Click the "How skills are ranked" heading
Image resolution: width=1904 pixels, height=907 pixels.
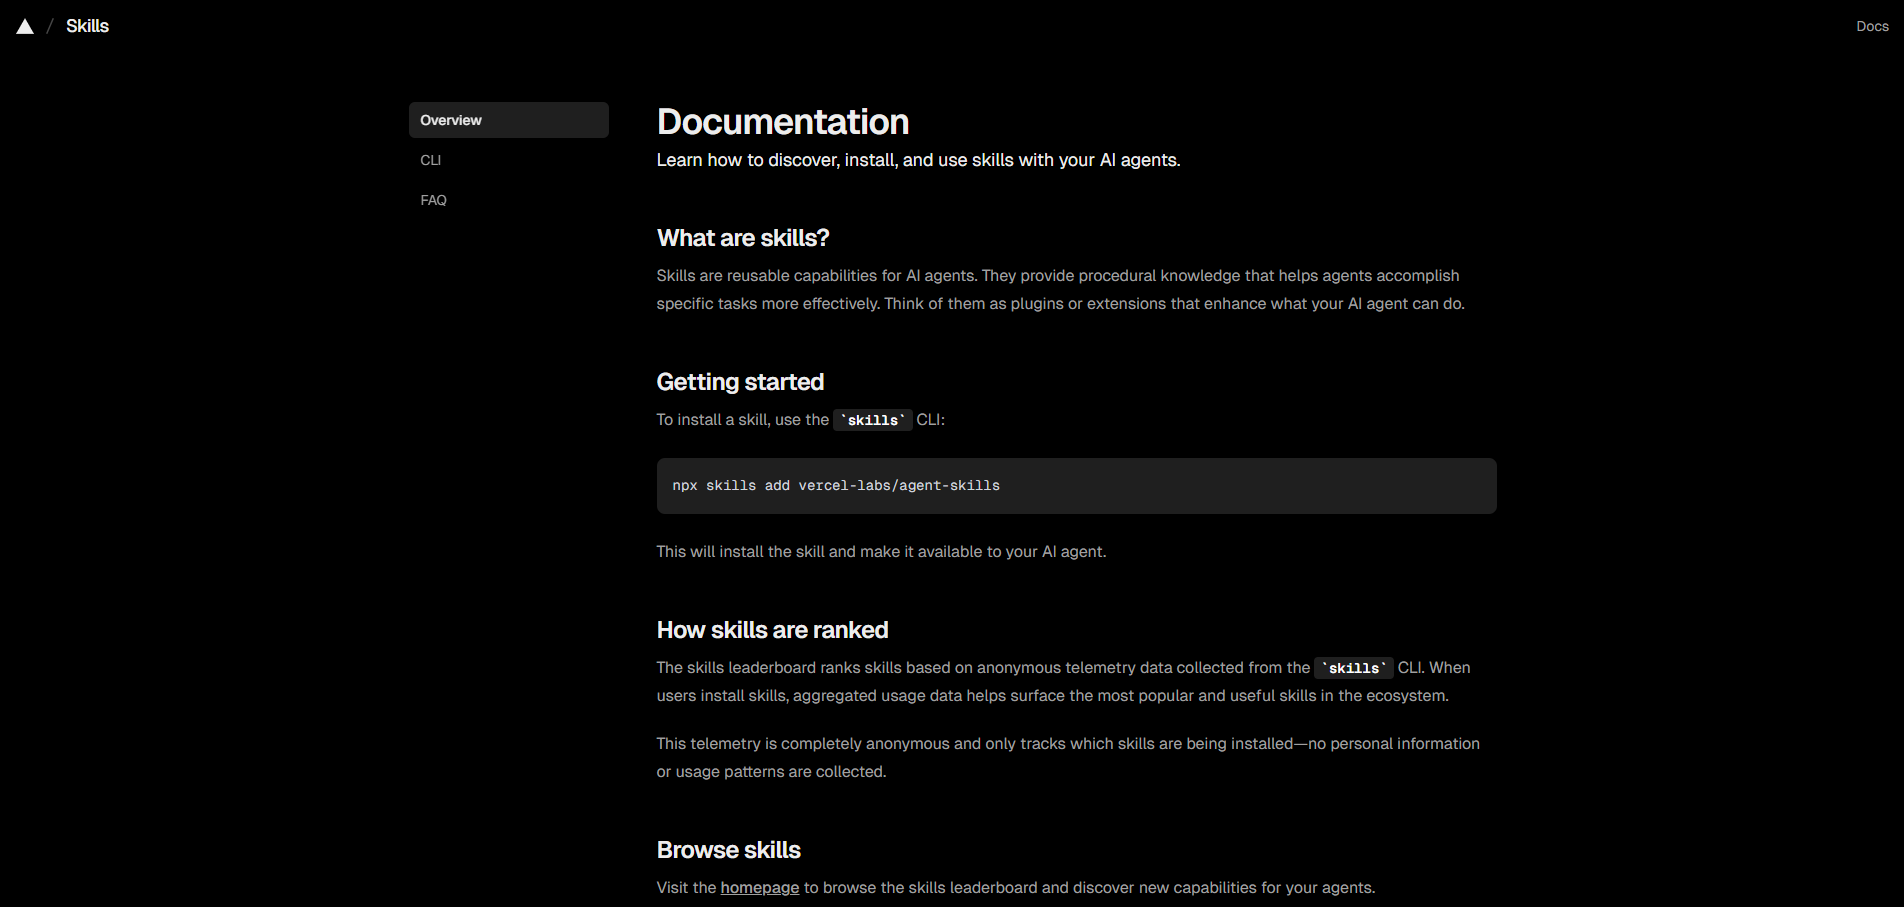click(x=772, y=630)
